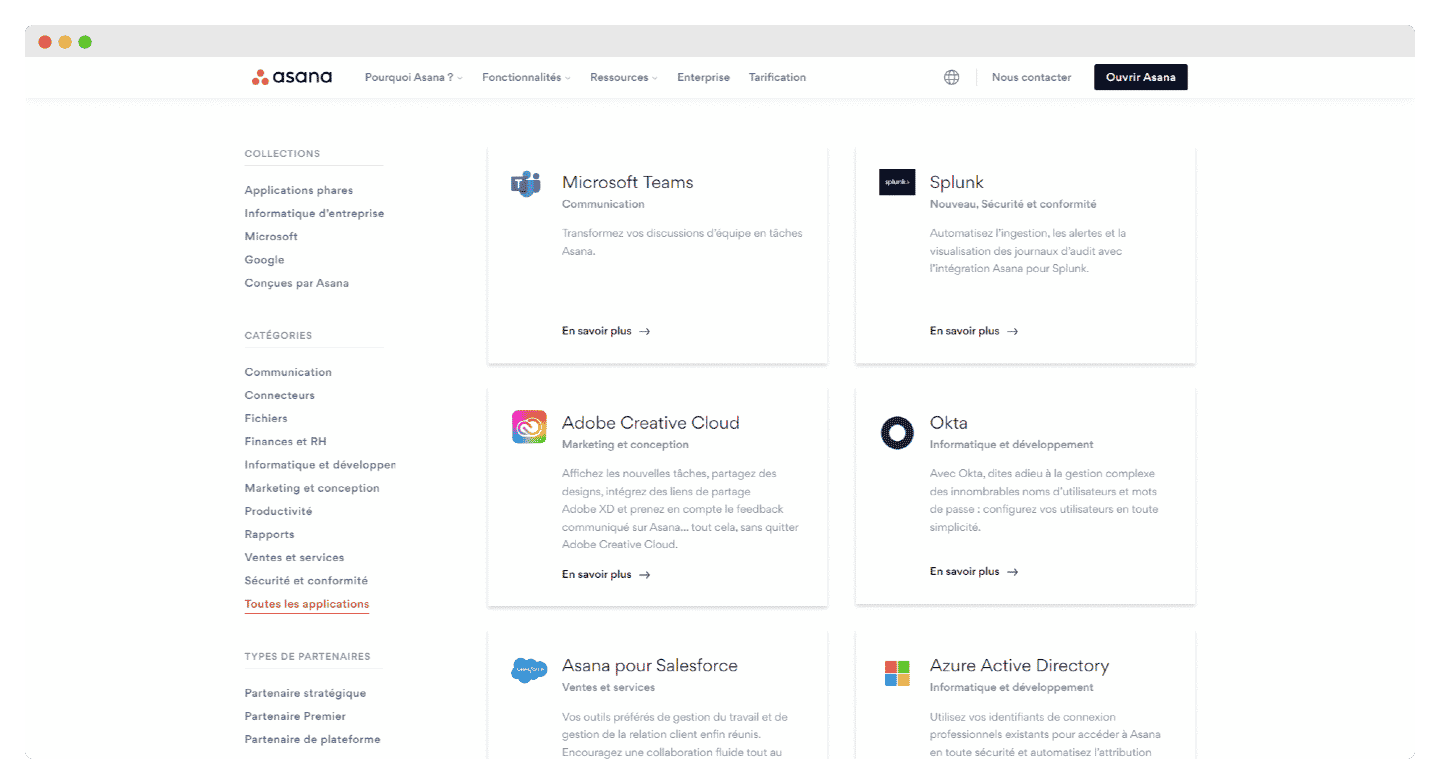Select Applications phares collection
Viewport: 1440px width, 784px height.
[x=299, y=190]
